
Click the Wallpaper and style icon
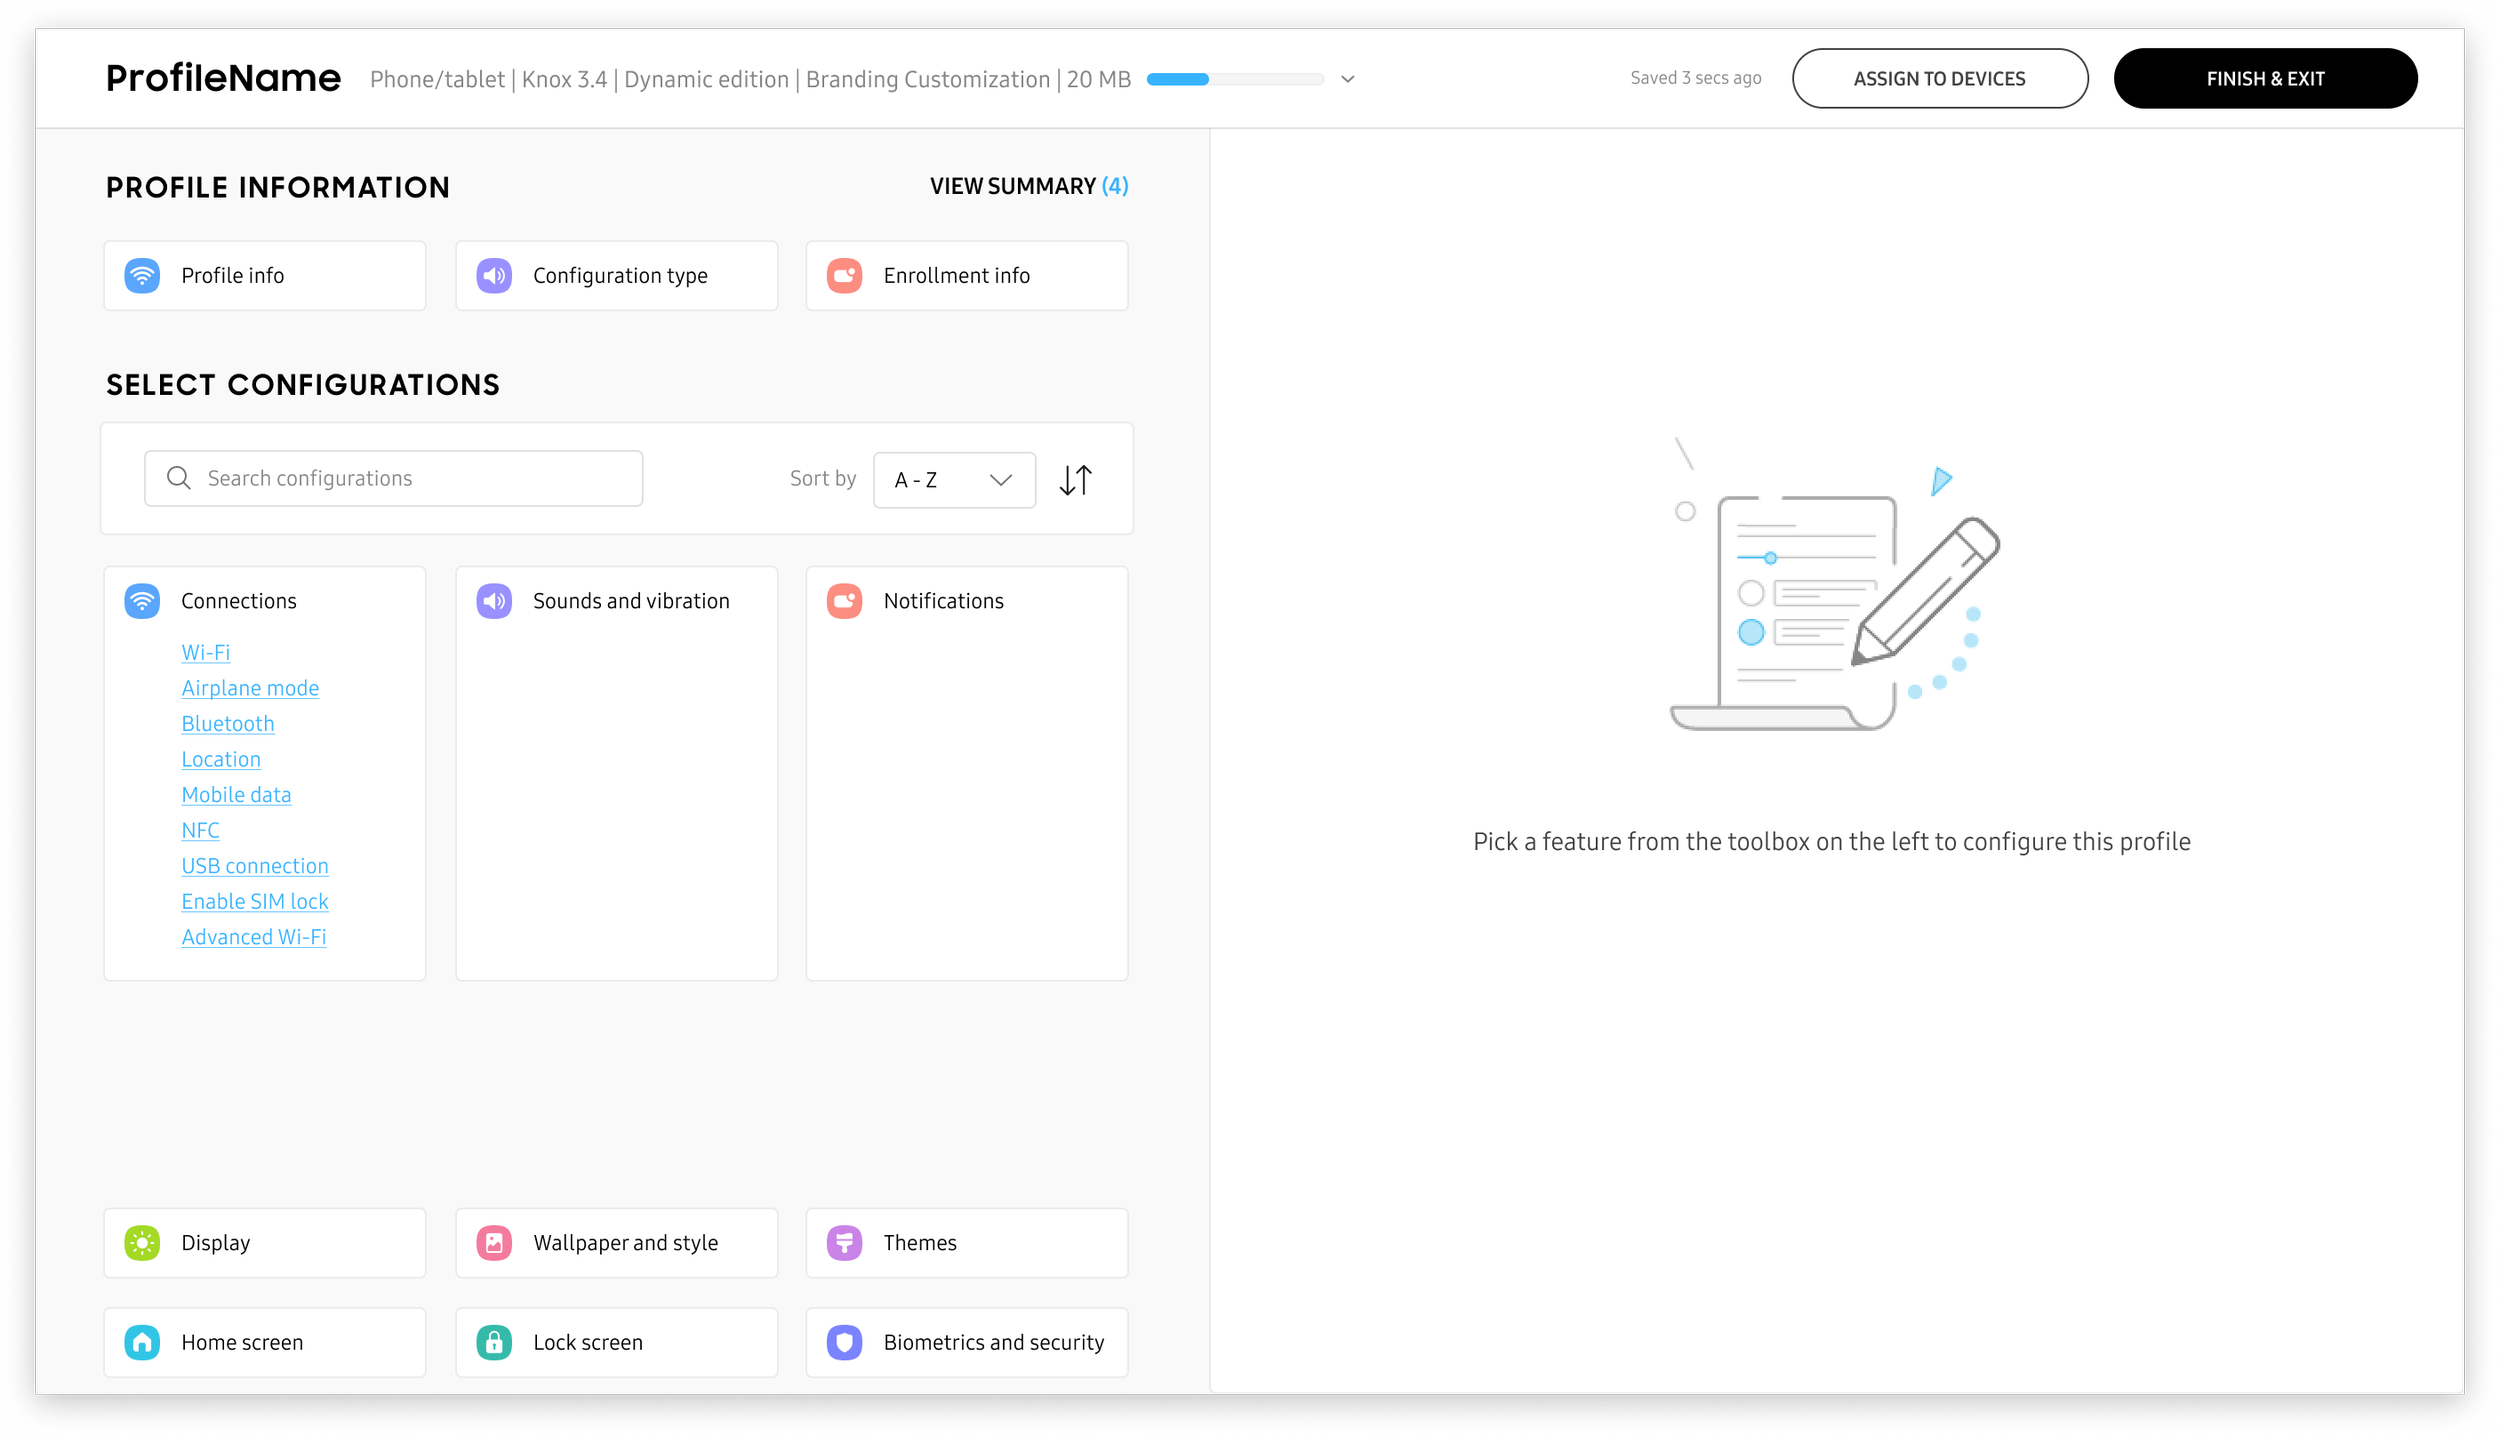pyautogui.click(x=494, y=1243)
